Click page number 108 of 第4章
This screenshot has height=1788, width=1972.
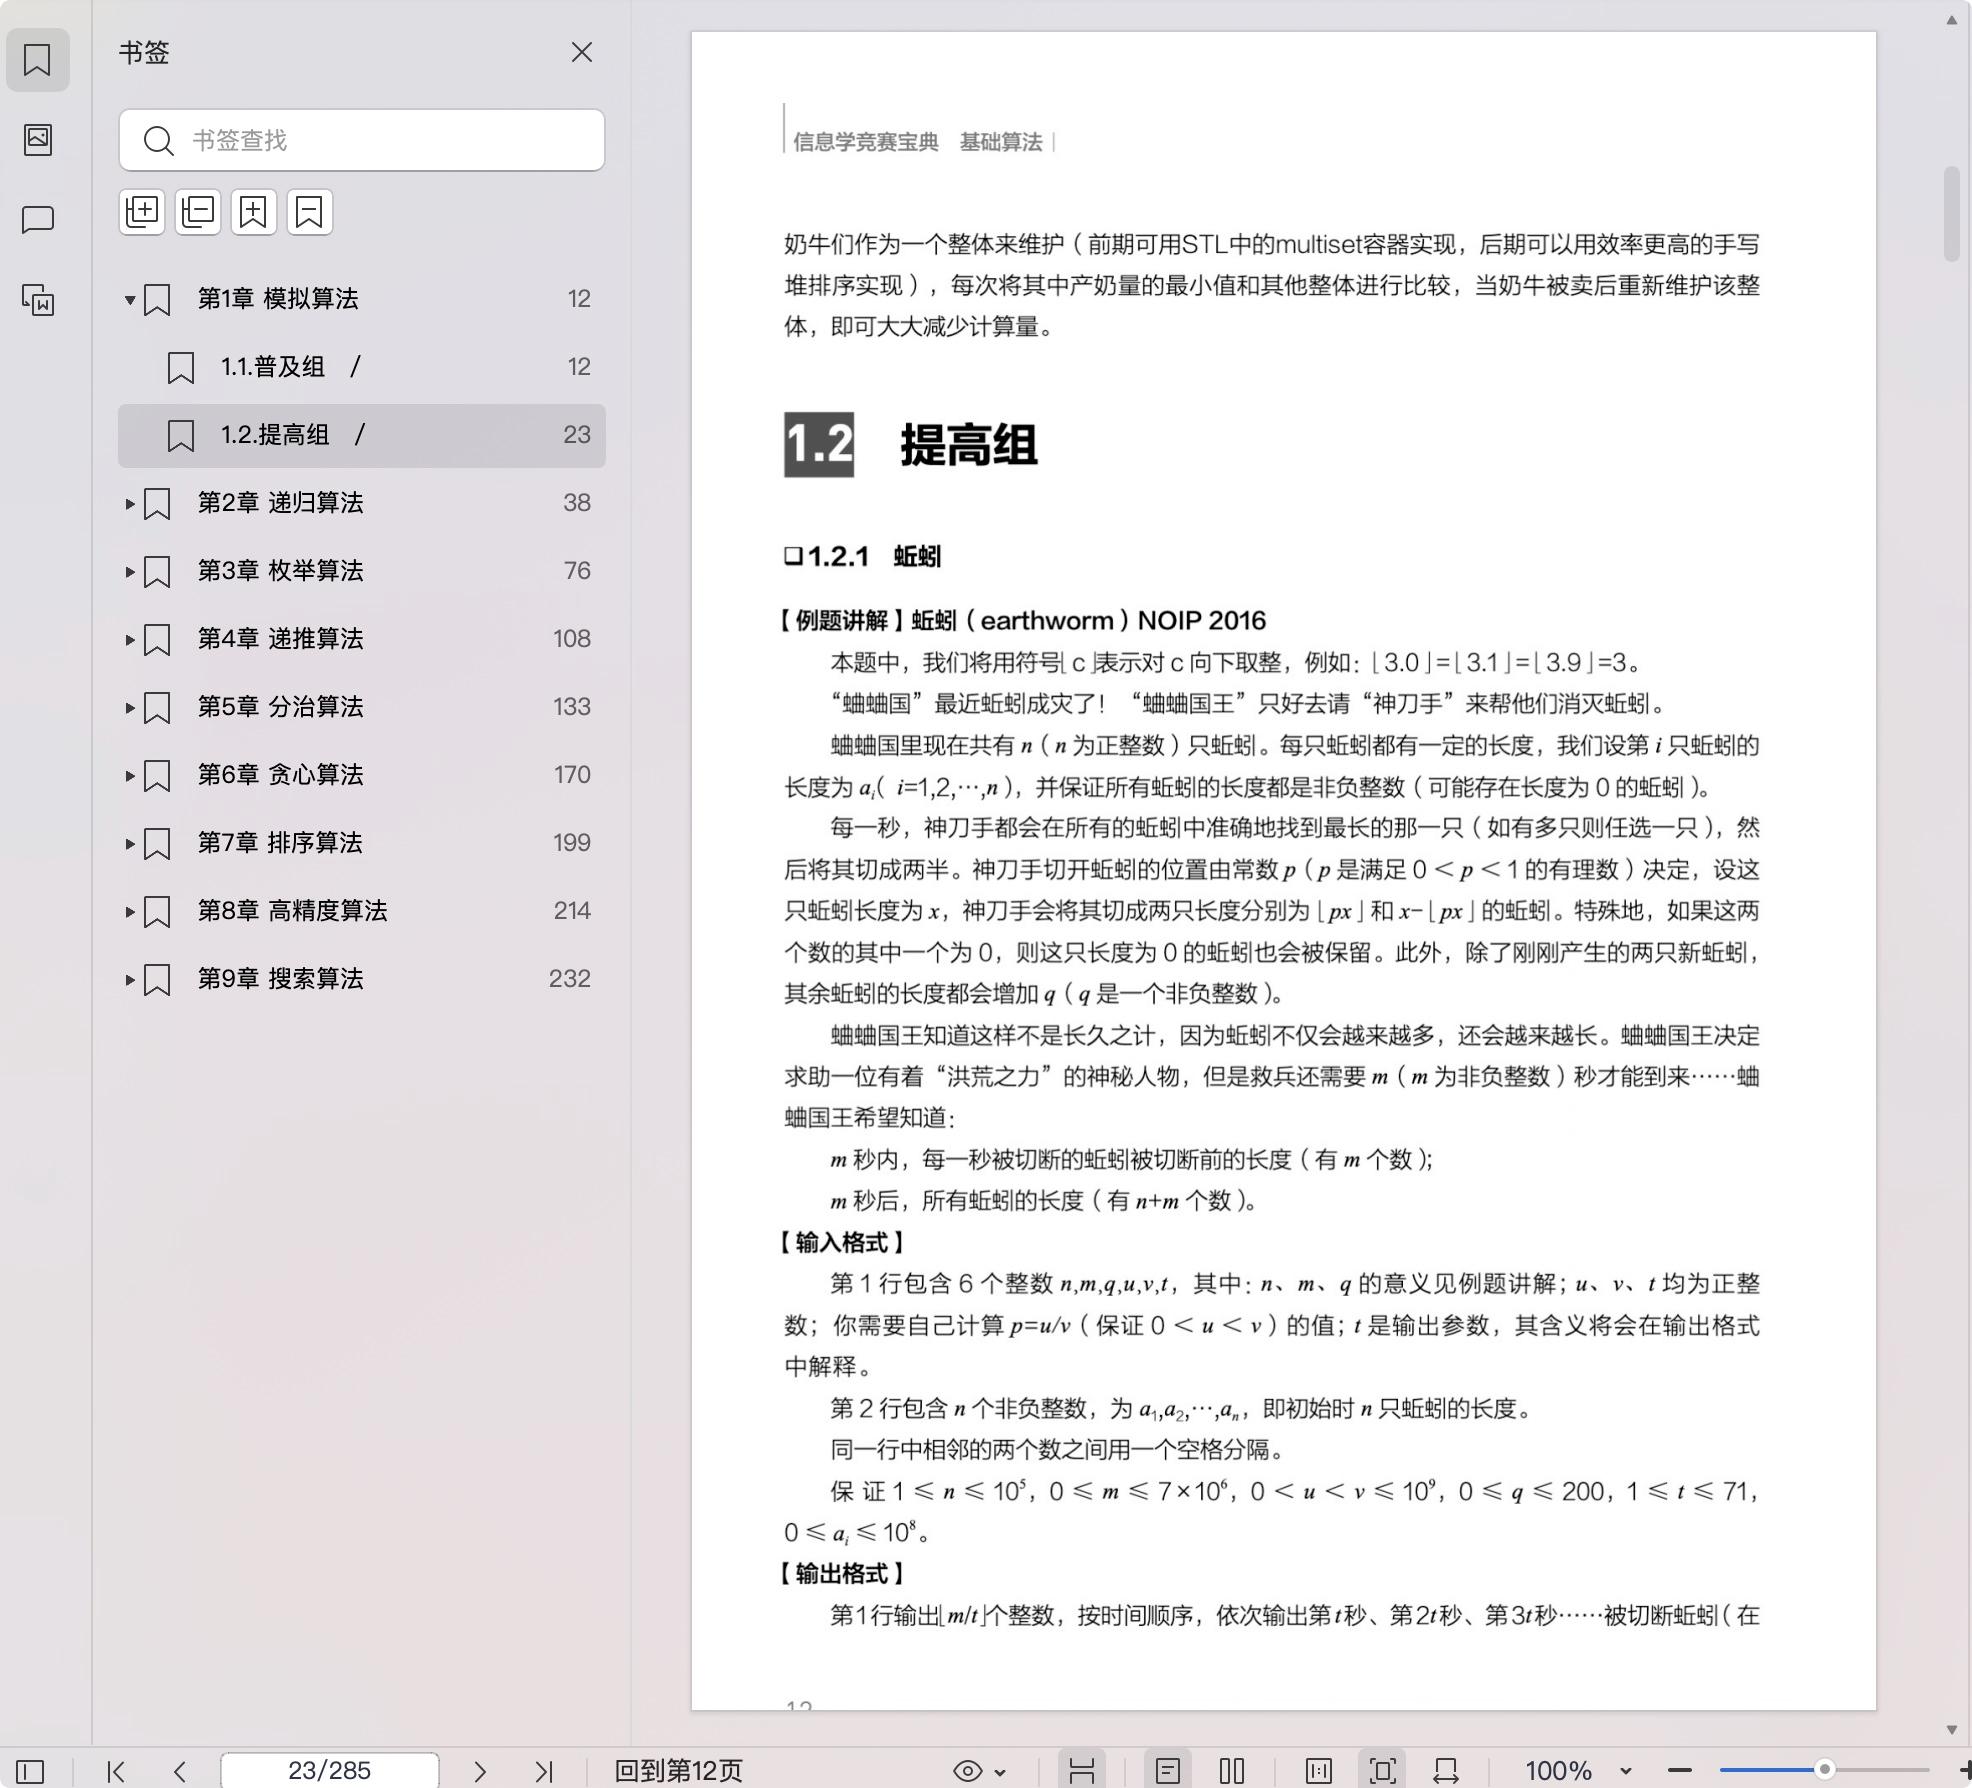click(572, 639)
